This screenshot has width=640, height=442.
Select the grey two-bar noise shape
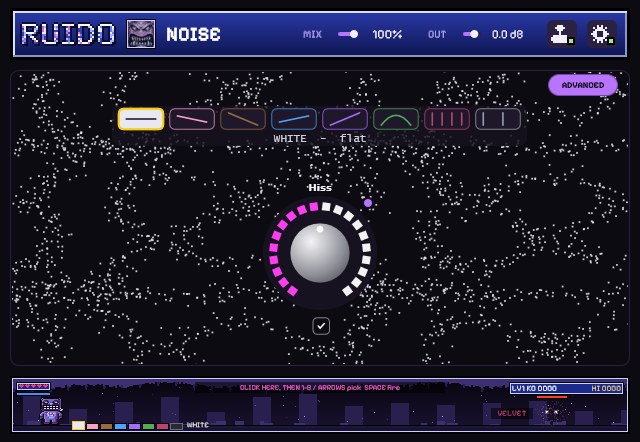click(498, 119)
